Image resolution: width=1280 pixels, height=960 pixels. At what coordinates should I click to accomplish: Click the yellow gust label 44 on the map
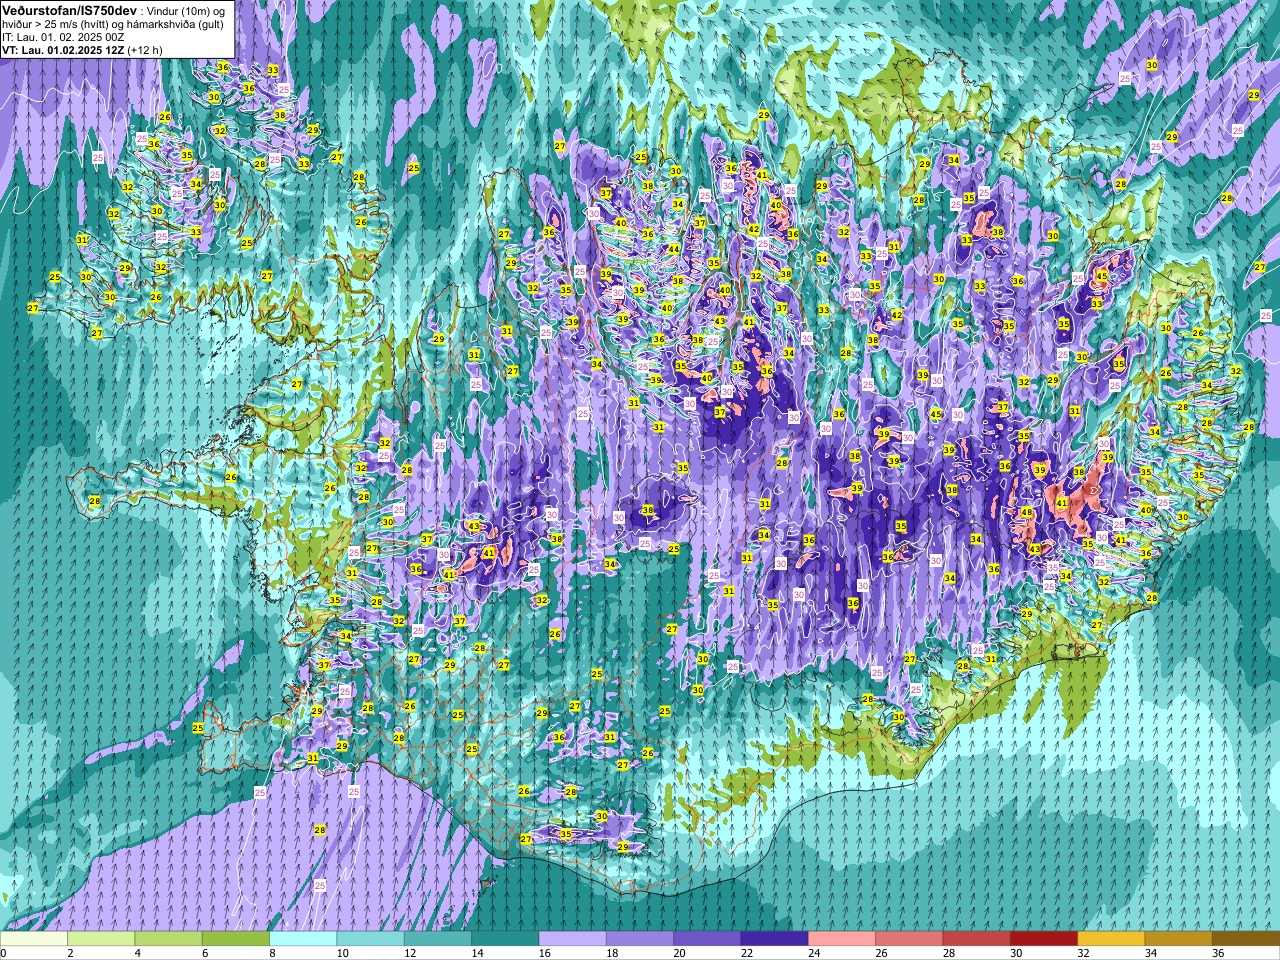click(x=674, y=249)
